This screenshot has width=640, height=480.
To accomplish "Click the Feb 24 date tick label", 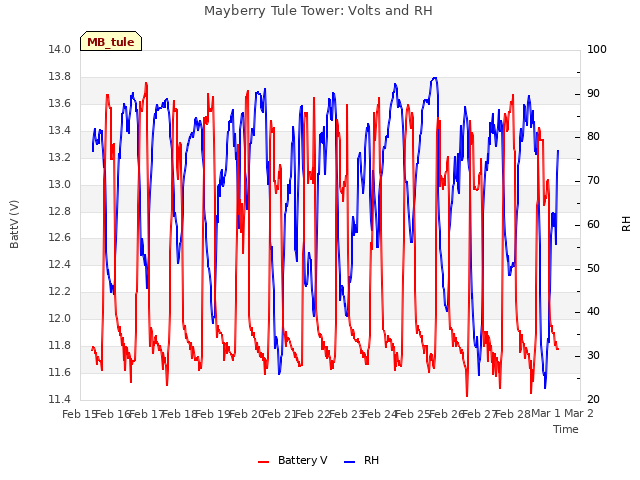I will pos(380,414).
